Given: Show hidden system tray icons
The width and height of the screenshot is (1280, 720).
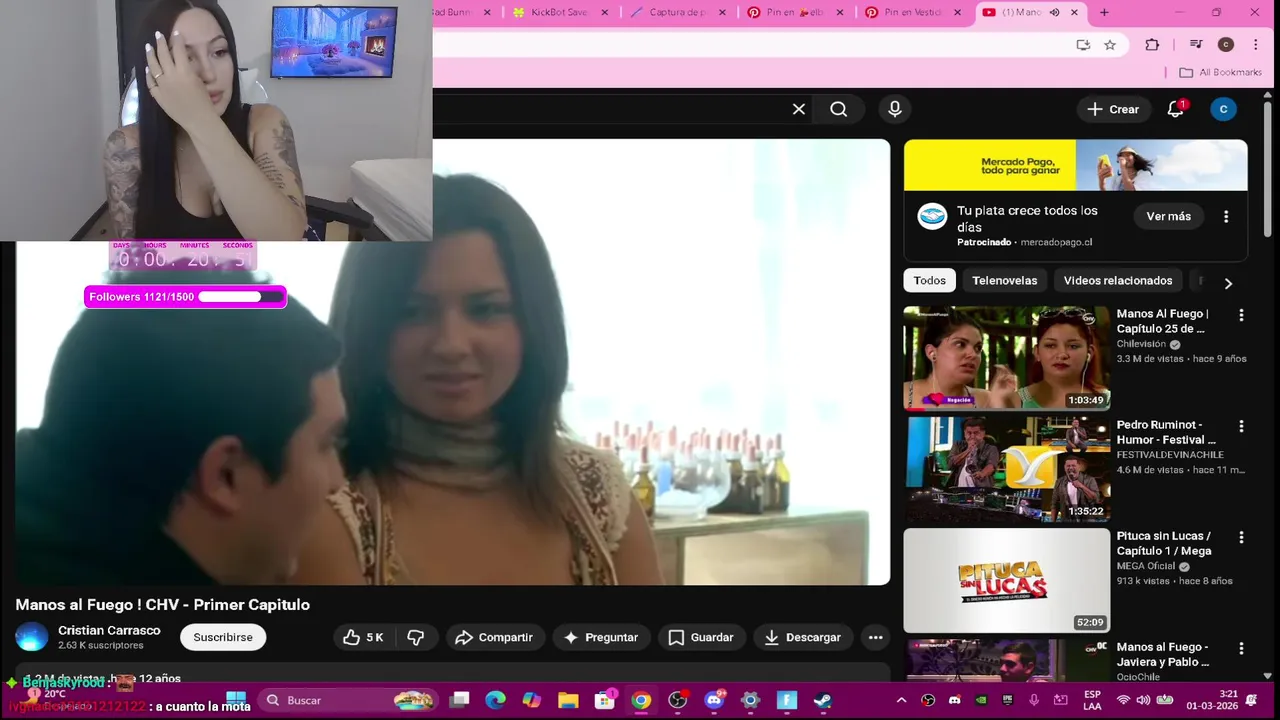Looking at the screenshot, I should (901, 700).
